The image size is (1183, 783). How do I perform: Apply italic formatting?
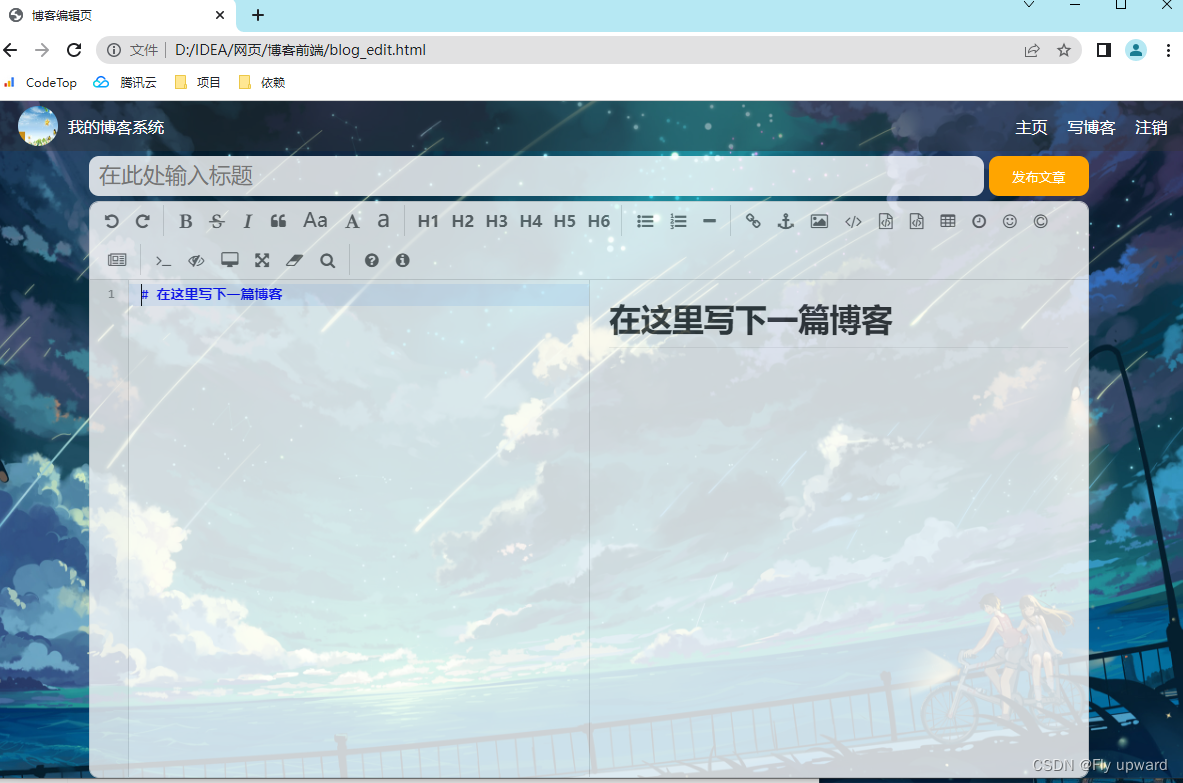tap(247, 221)
